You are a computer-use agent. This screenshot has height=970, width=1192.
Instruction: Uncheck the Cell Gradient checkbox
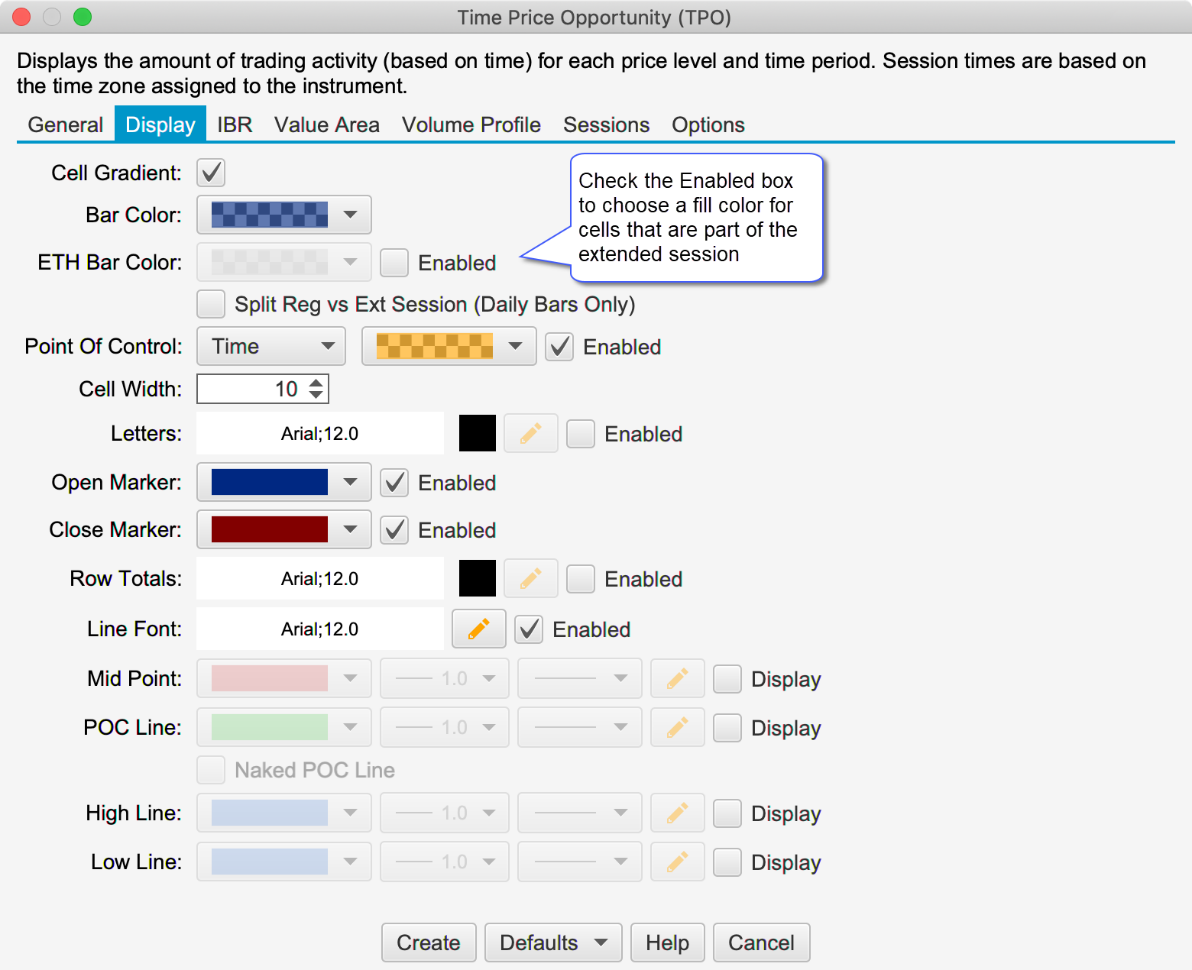point(211,173)
